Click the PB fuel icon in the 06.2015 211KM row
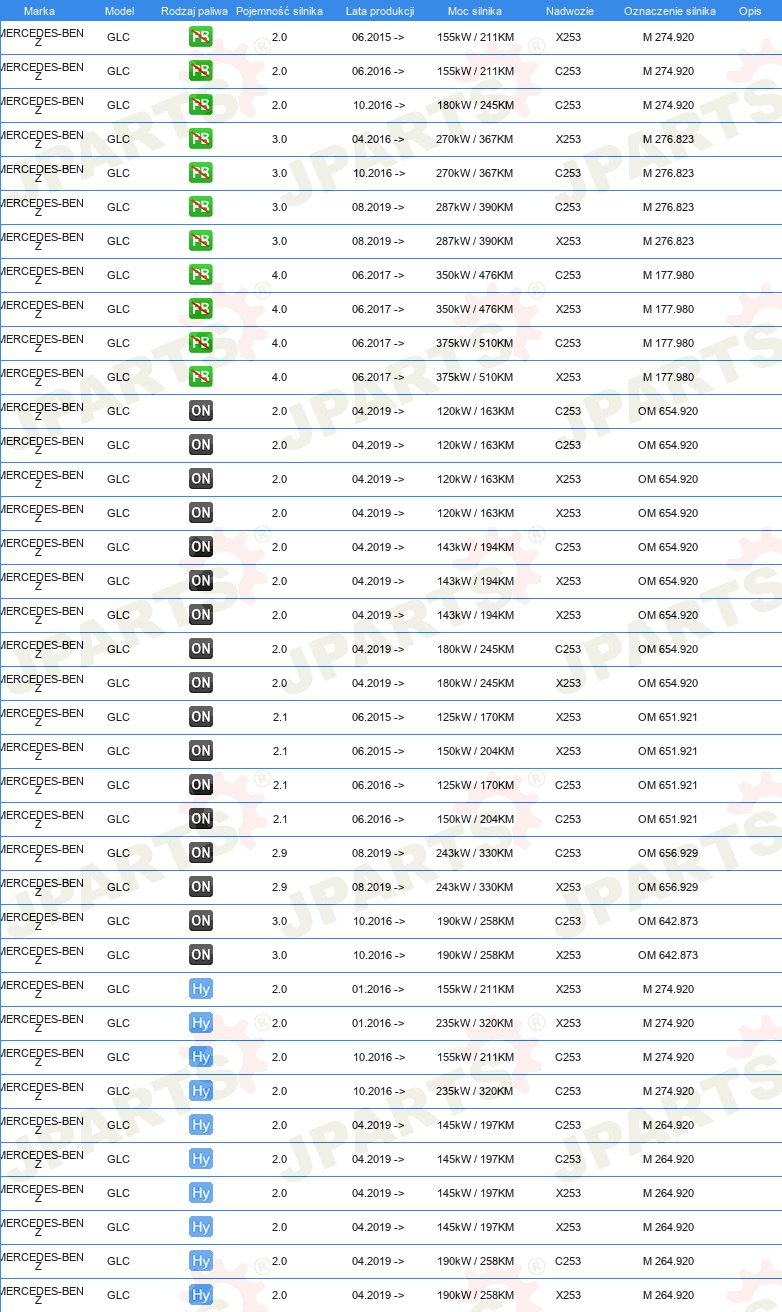Image resolution: width=782 pixels, height=1312 pixels. (x=201, y=38)
